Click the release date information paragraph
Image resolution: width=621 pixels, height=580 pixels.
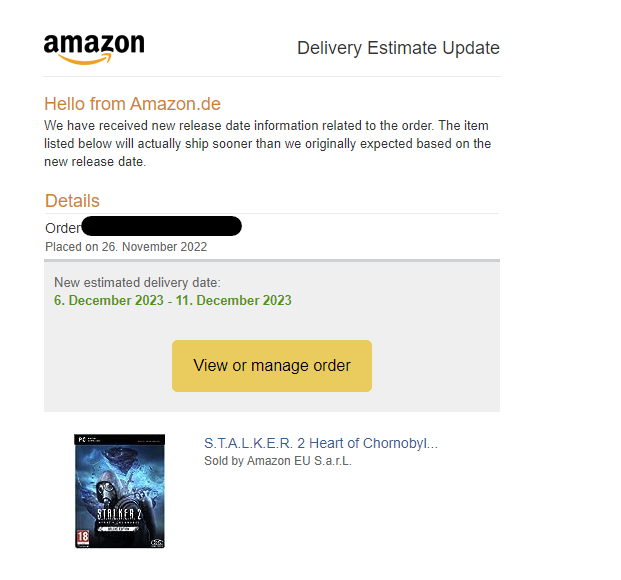(267, 144)
